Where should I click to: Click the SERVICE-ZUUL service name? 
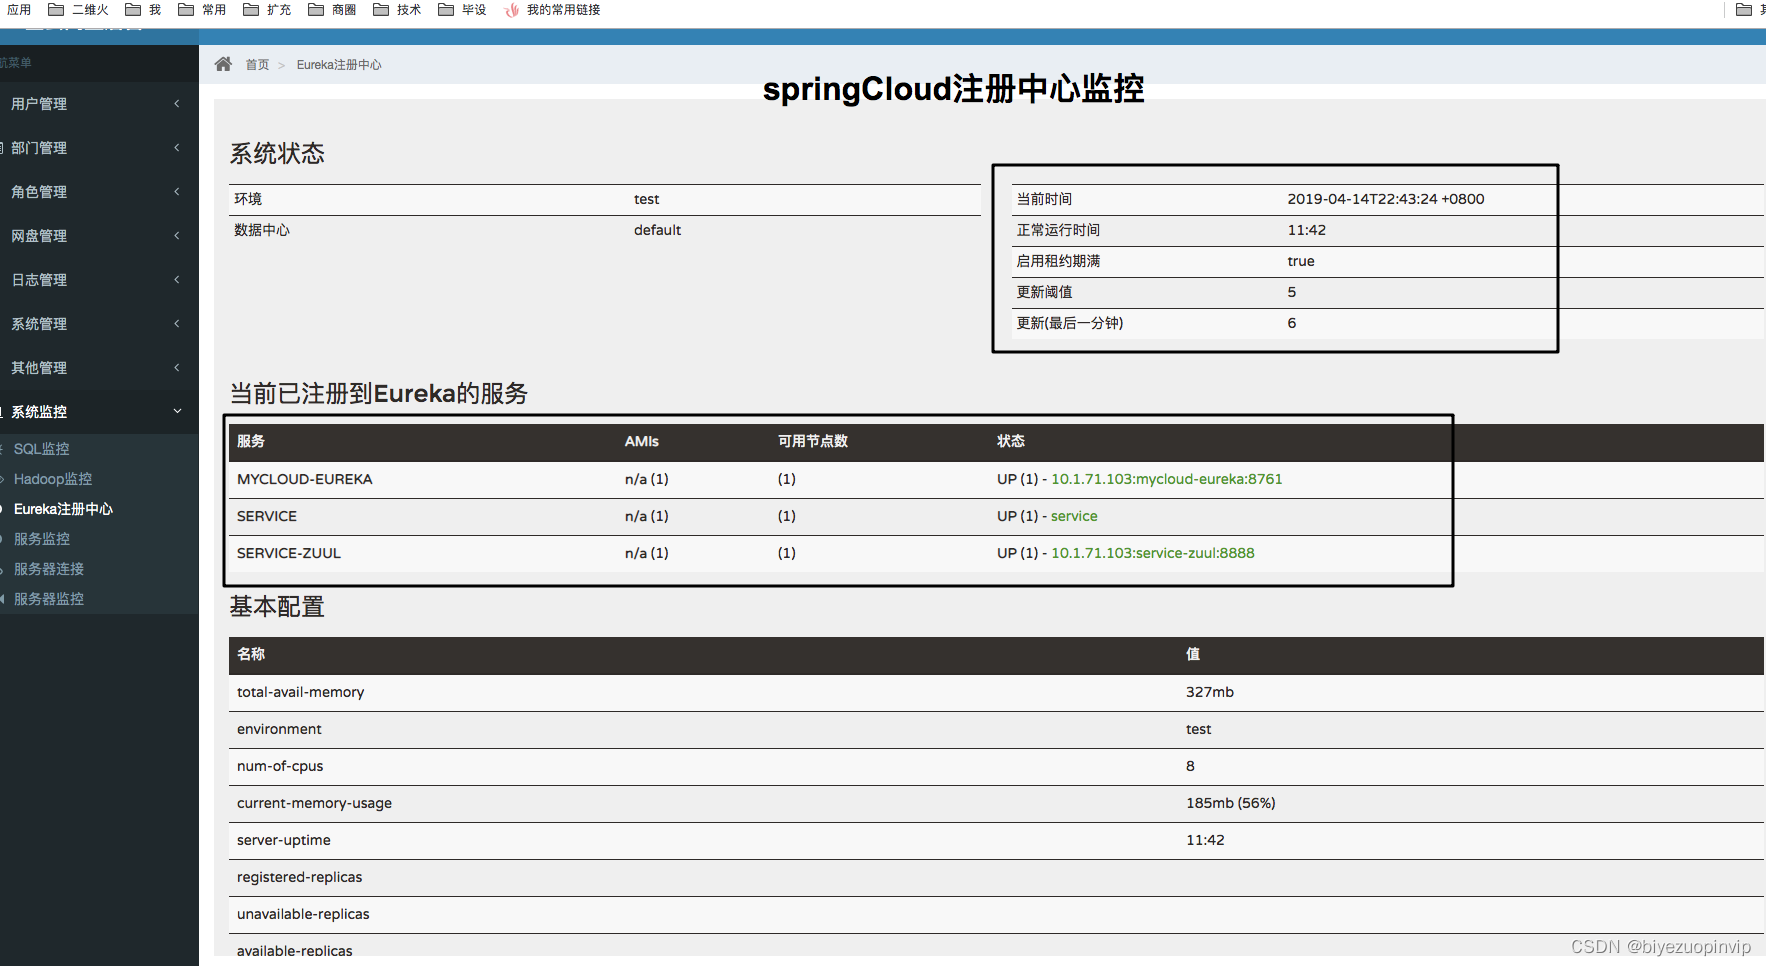click(x=289, y=553)
